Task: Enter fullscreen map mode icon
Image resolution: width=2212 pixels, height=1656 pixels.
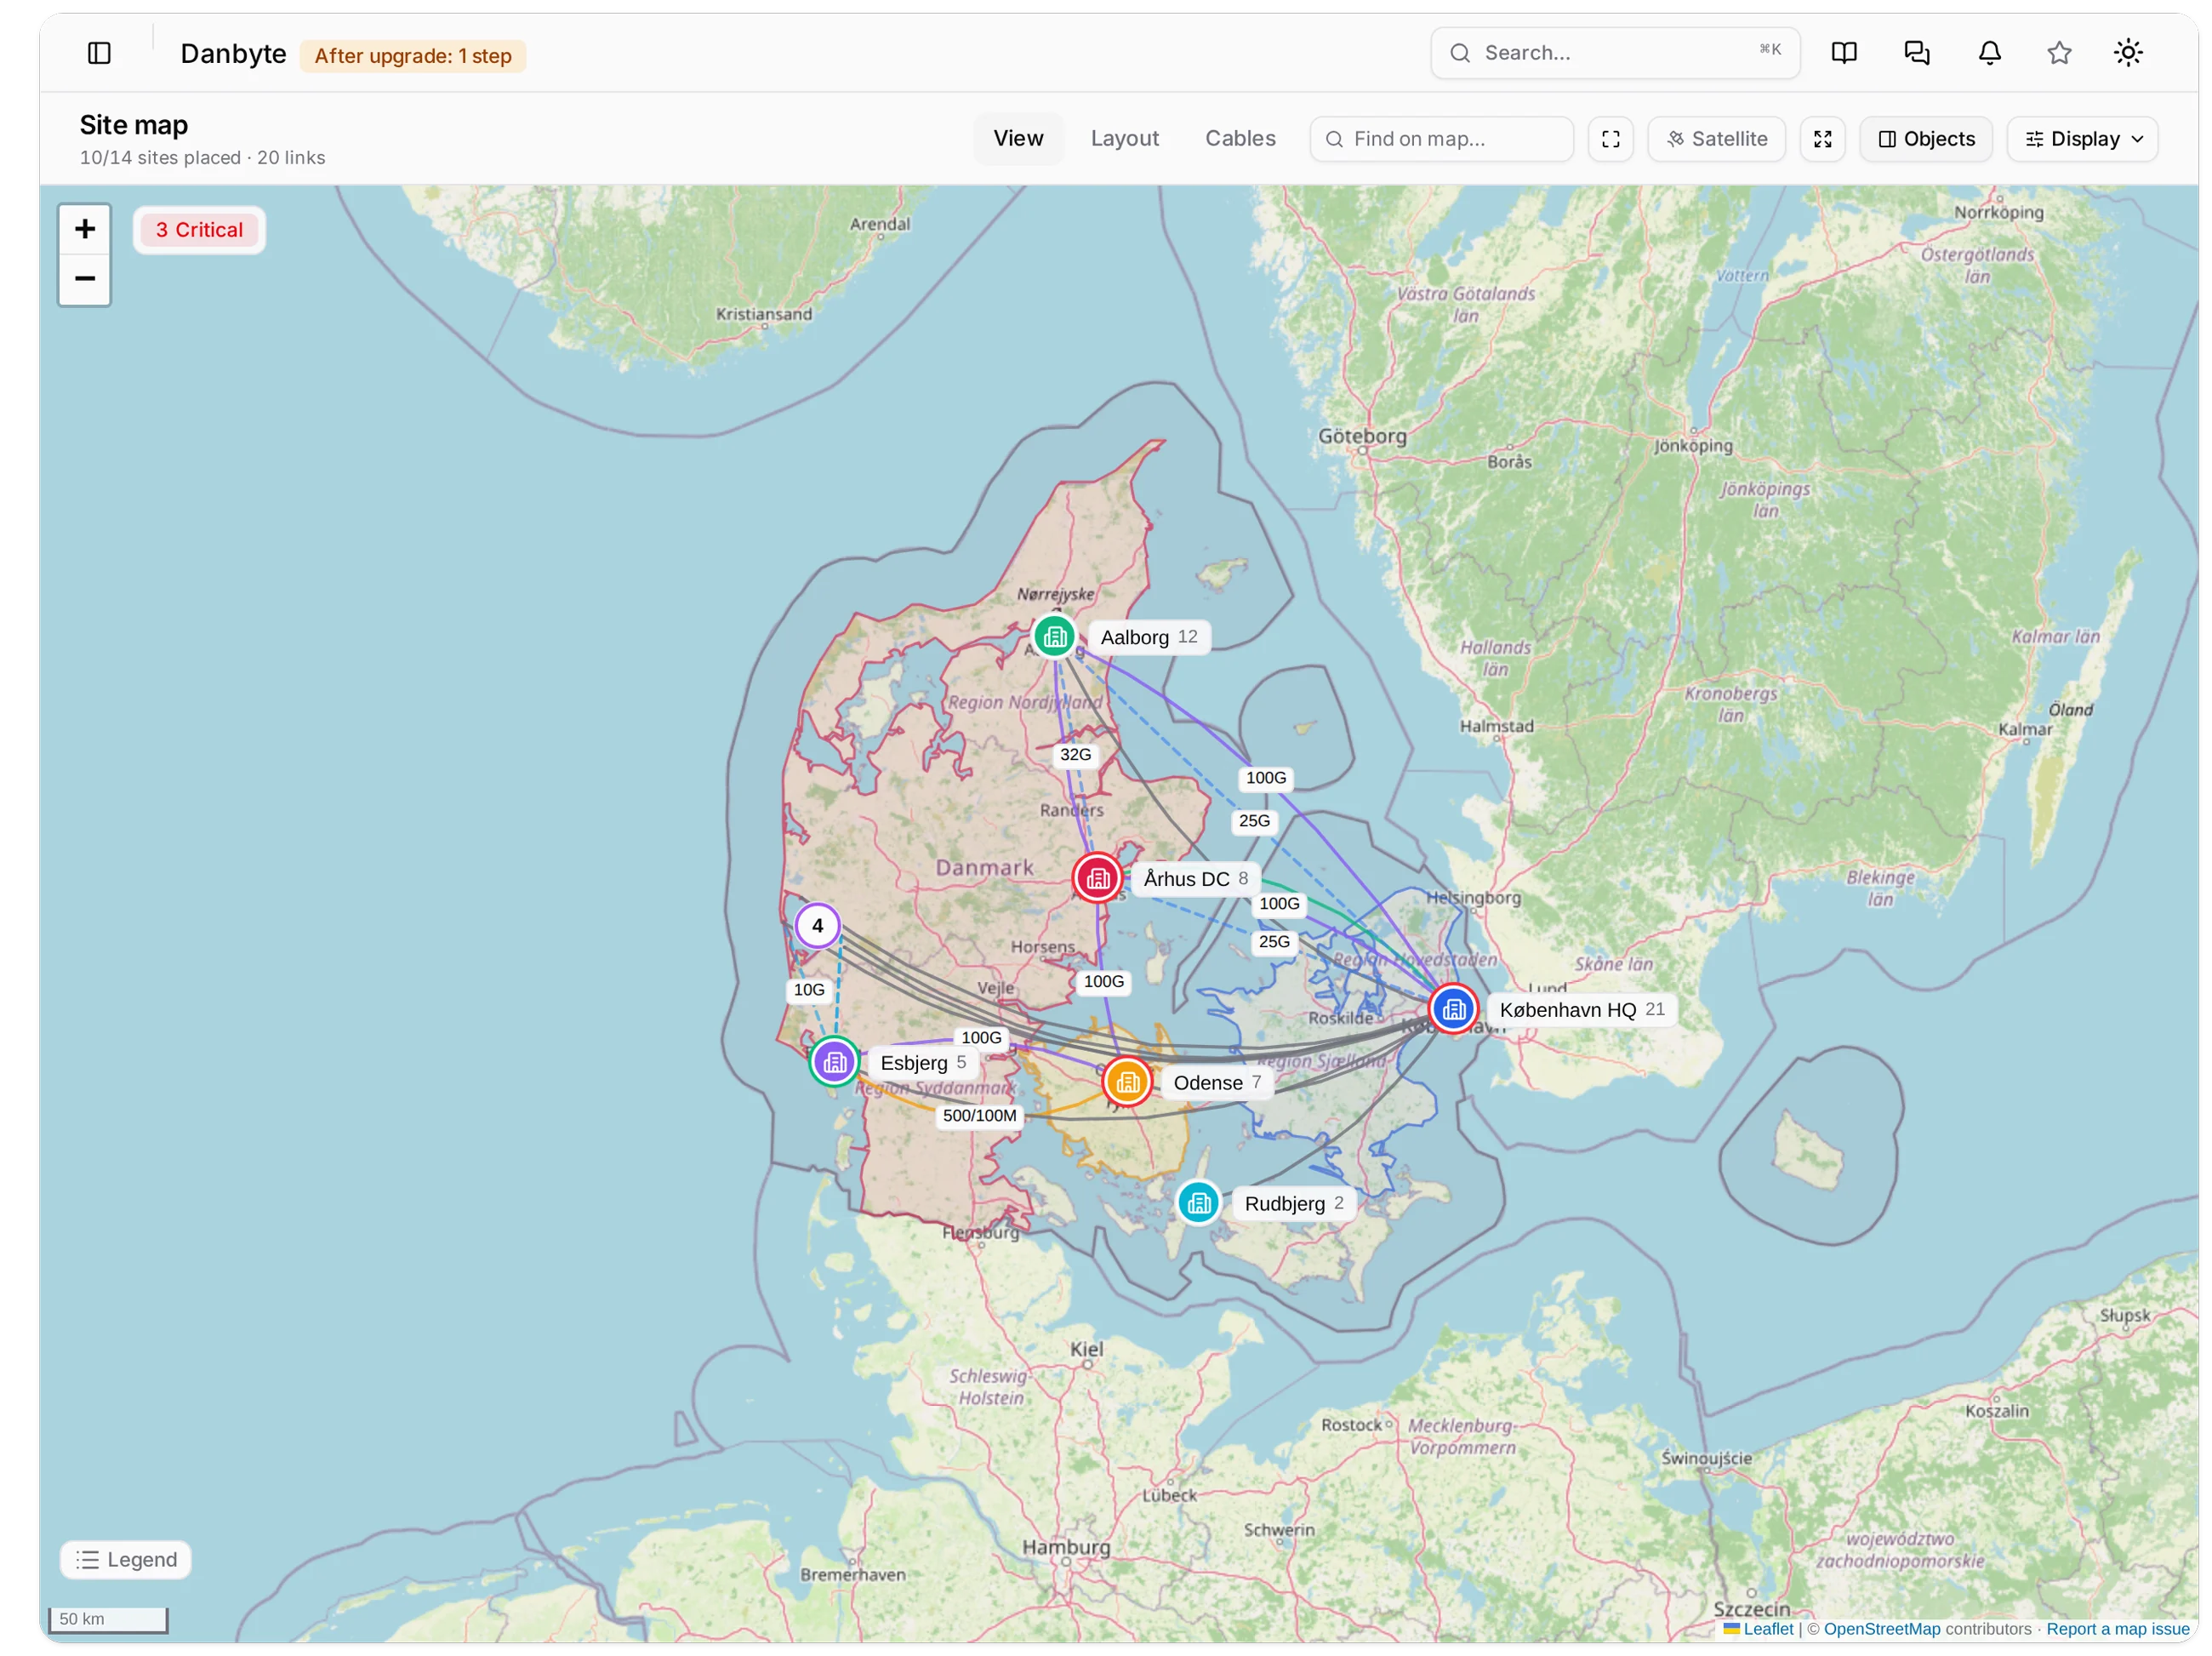Action: pos(1822,139)
